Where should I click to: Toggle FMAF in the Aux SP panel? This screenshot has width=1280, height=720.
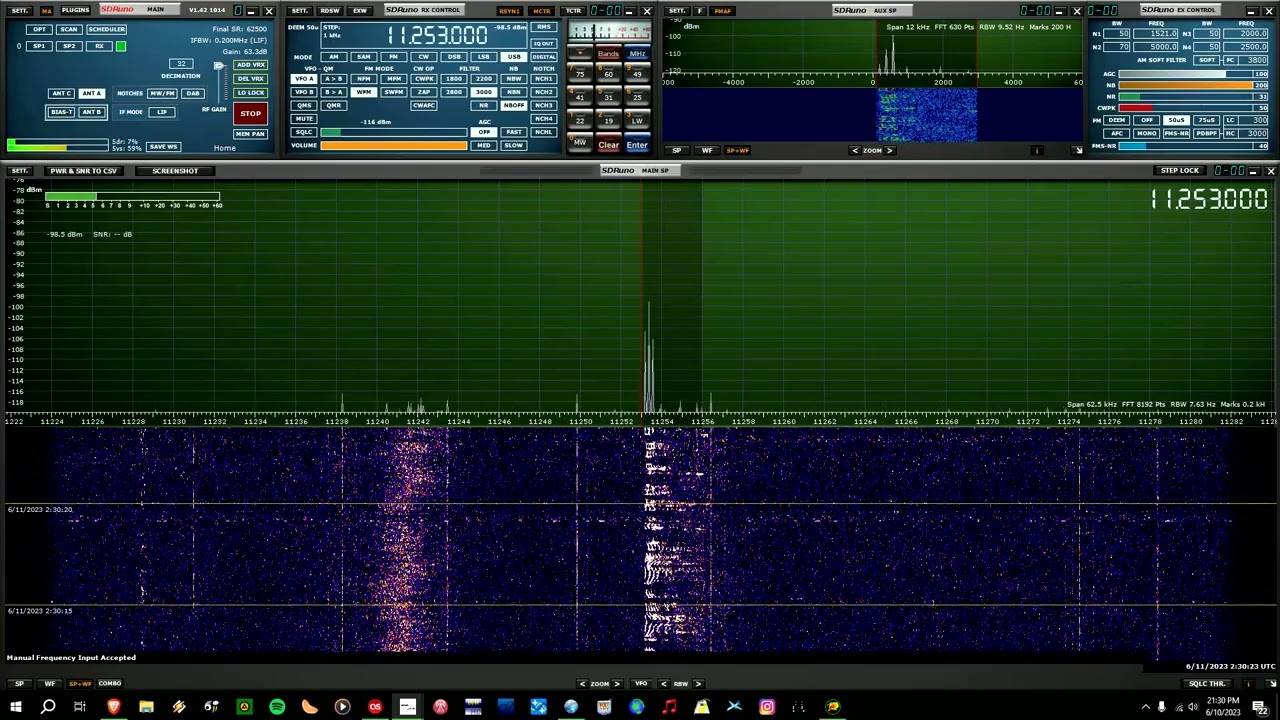point(722,10)
